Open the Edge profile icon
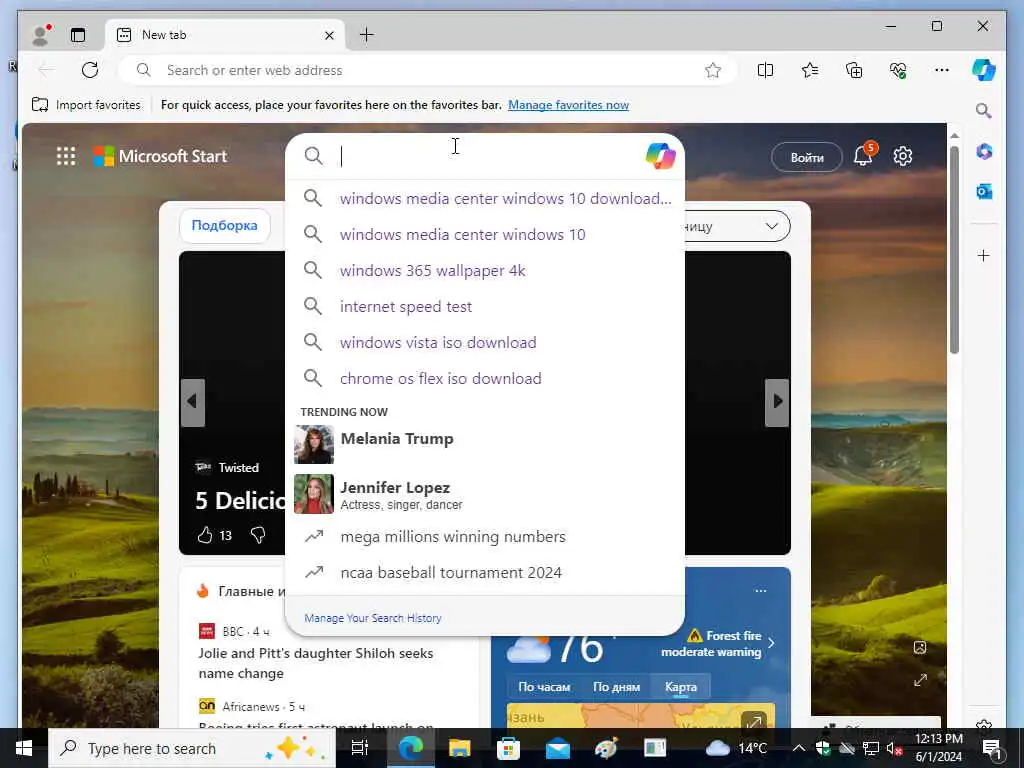 (41, 35)
